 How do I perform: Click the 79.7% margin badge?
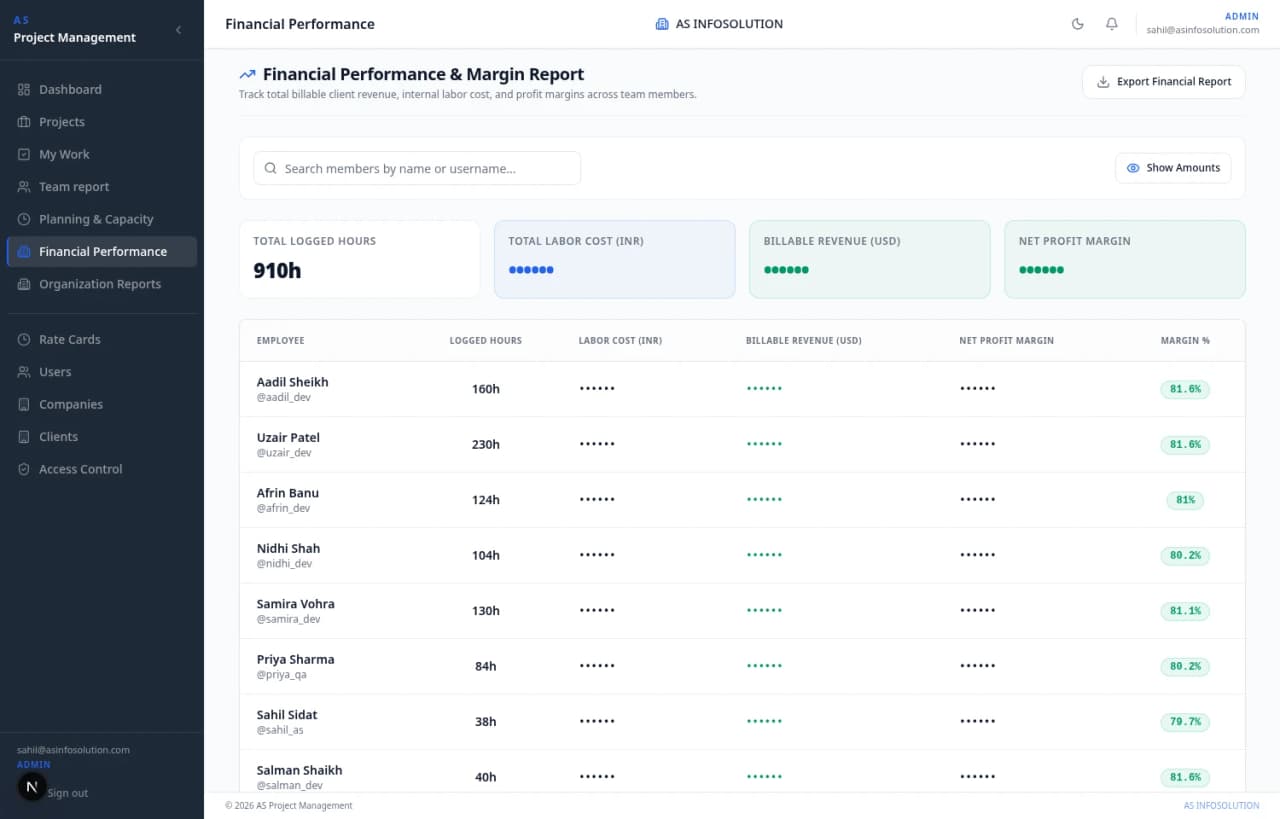tap(1185, 721)
